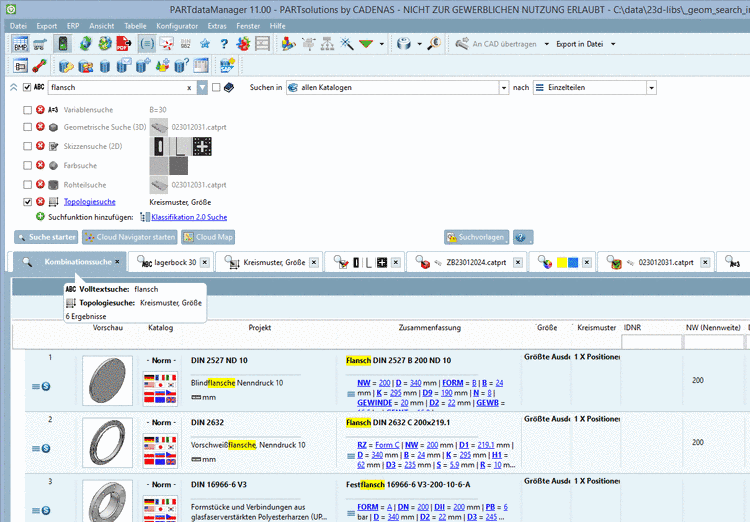
Task: Open the Datei menu
Action: [18, 26]
